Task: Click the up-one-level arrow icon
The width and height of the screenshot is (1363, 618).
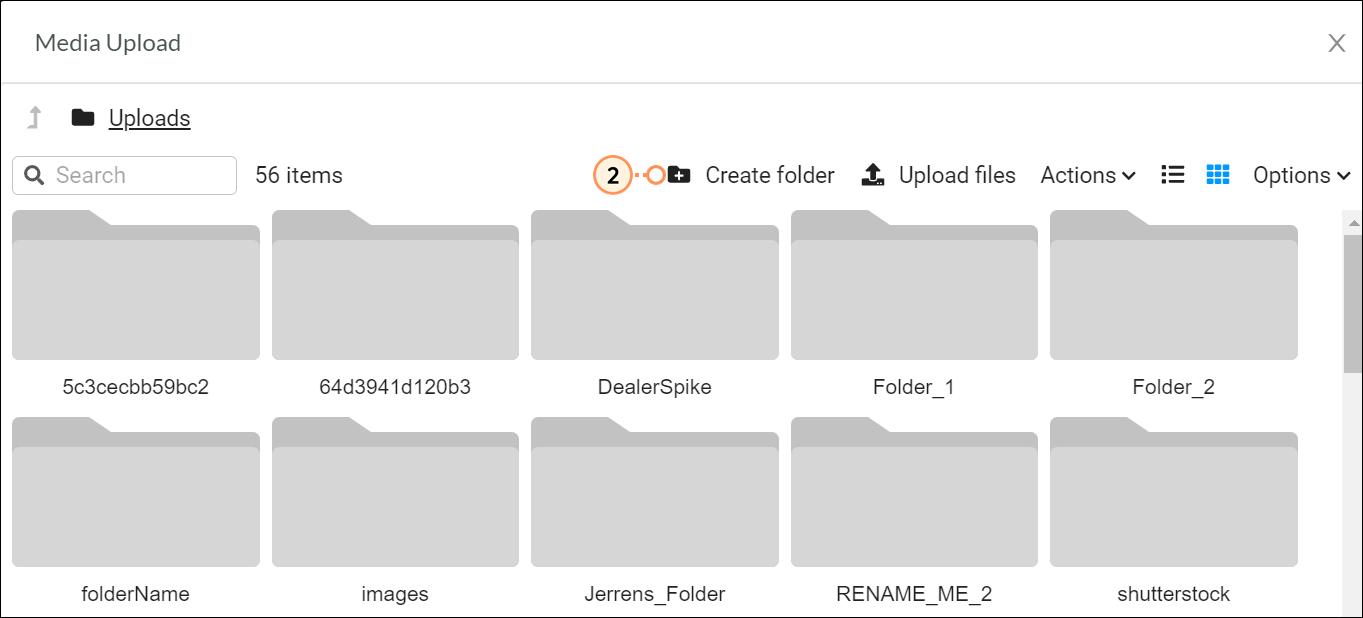Action: pos(35,118)
